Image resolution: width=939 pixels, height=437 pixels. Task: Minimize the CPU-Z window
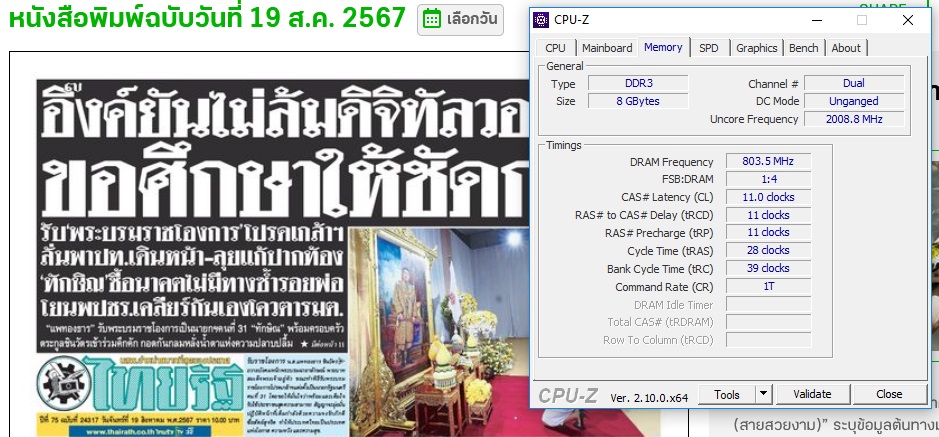pos(816,20)
